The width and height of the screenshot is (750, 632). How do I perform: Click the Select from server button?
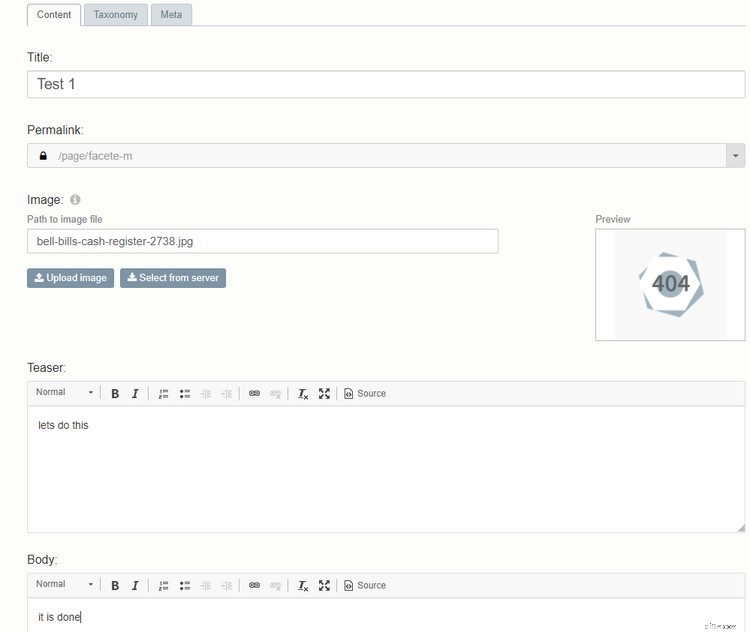pos(173,278)
